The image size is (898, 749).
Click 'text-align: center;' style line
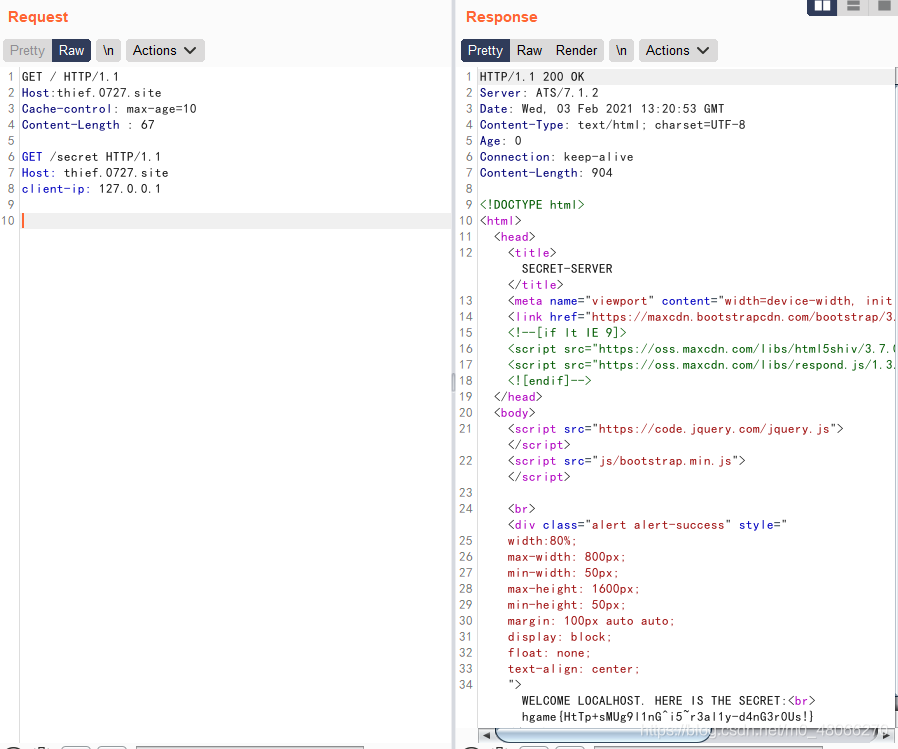573,669
